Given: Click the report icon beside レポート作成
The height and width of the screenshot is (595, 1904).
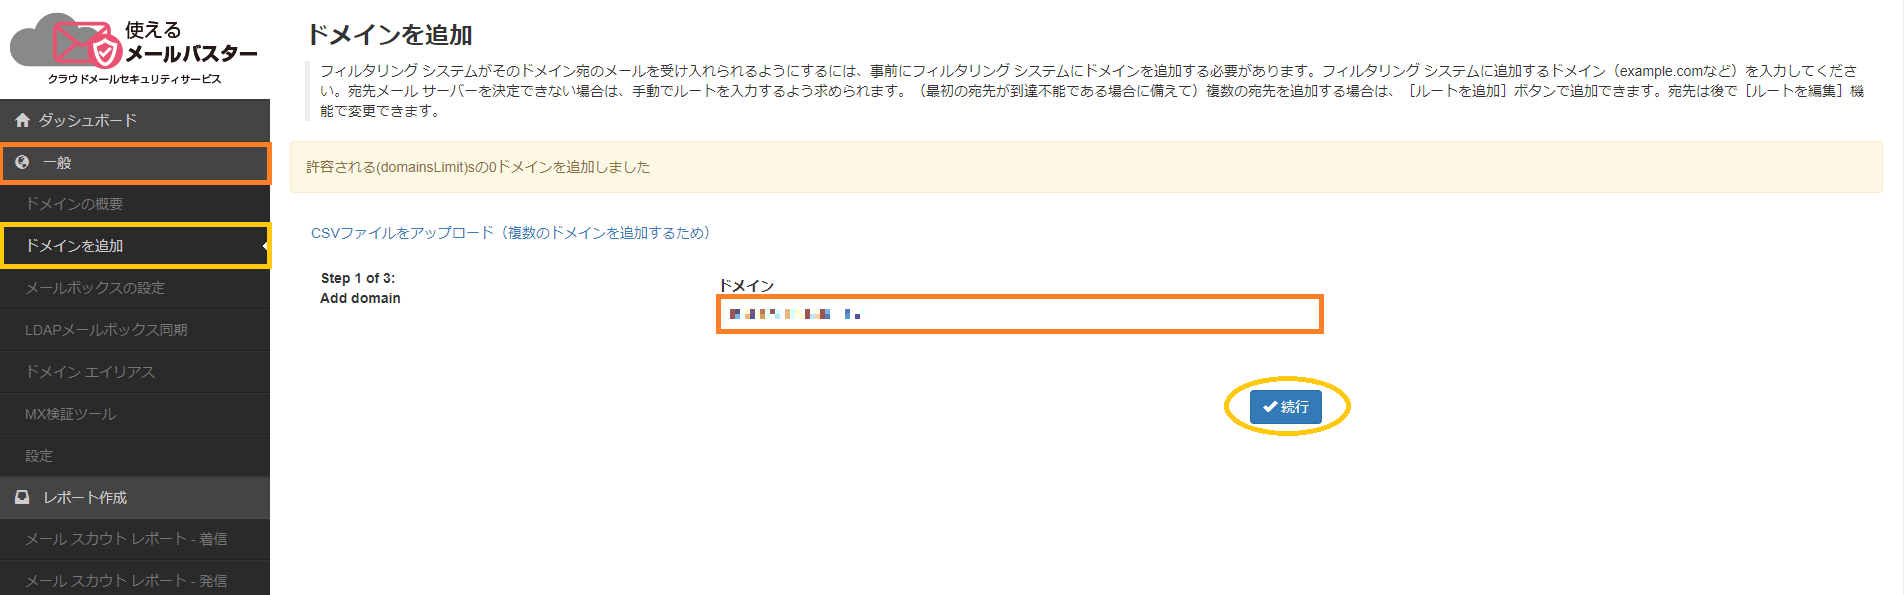Looking at the screenshot, I should (x=22, y=497).
